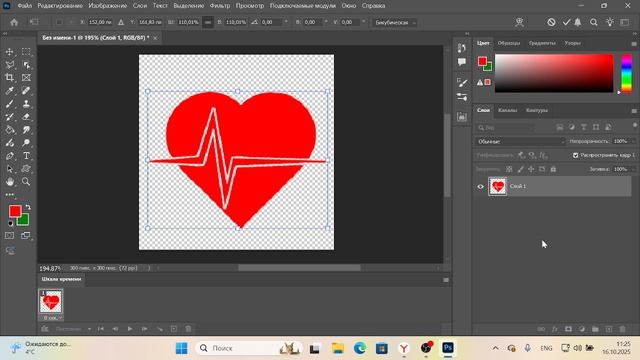640x360 pixels.
Task: Select the Clone Stamp tool
Action: (x=26, y=104)
